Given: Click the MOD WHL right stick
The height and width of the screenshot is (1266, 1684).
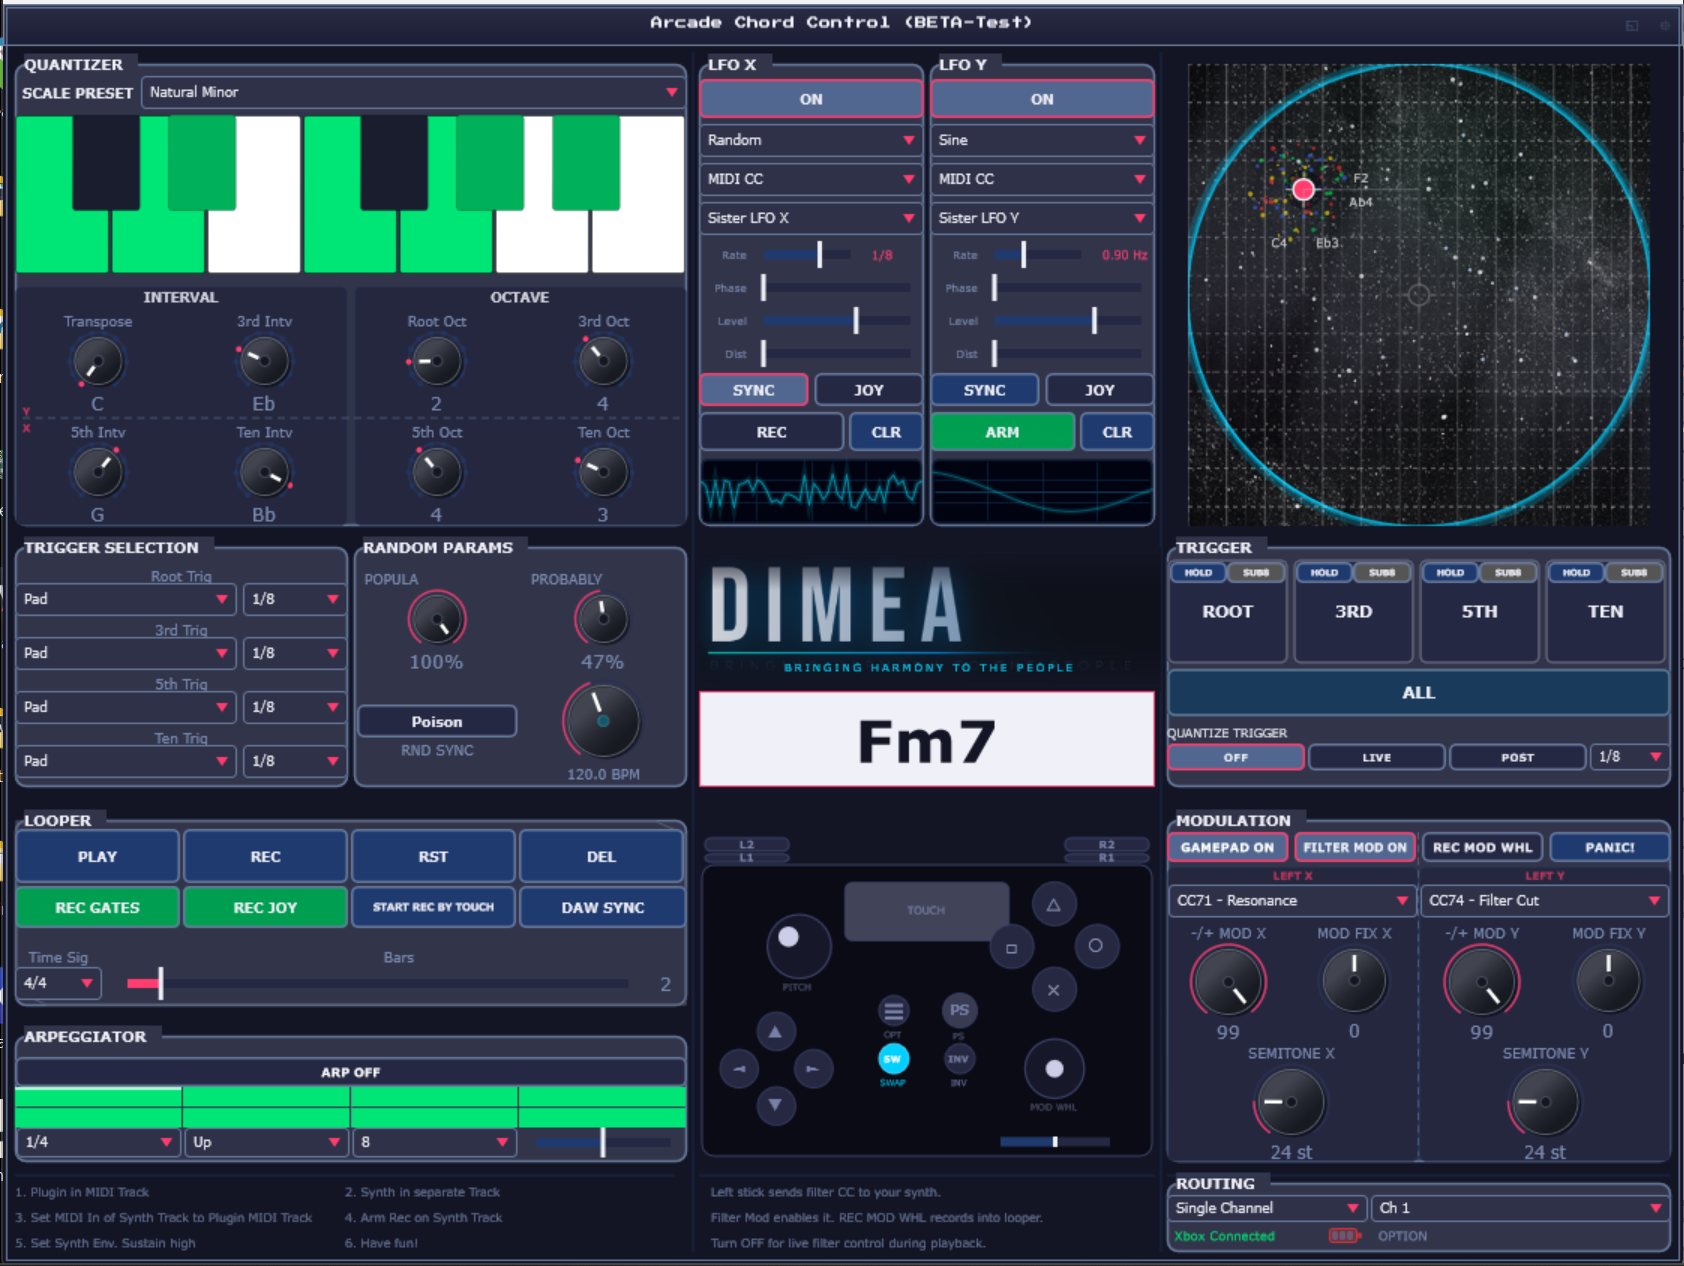Looking at the screenshot, I should tap(1054, 1069).
